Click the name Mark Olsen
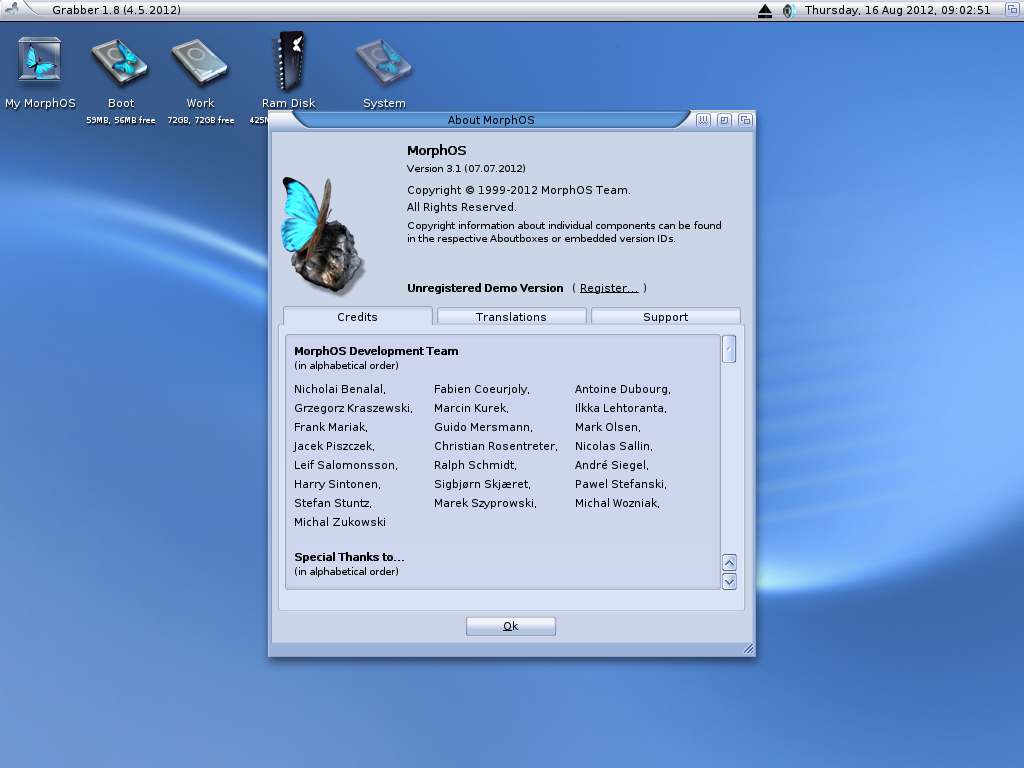The height and width of the screenshot is (768, 1024). tap(607, 427)
